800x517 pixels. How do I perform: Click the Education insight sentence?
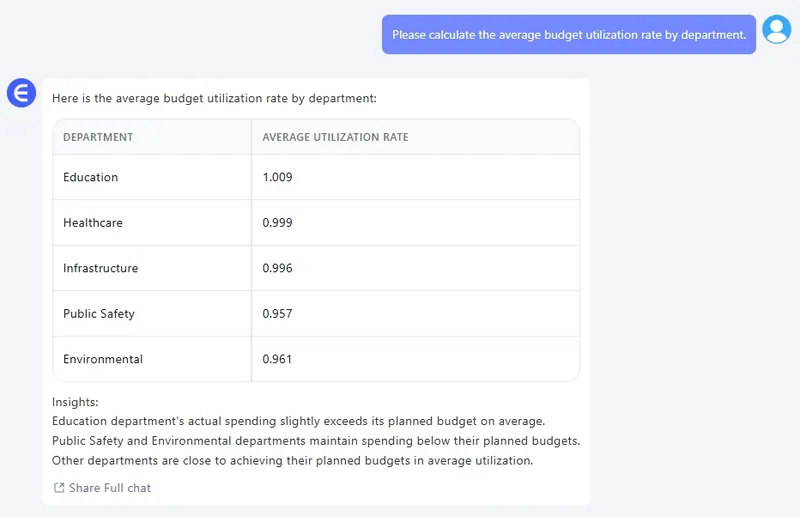pos(298,421)
